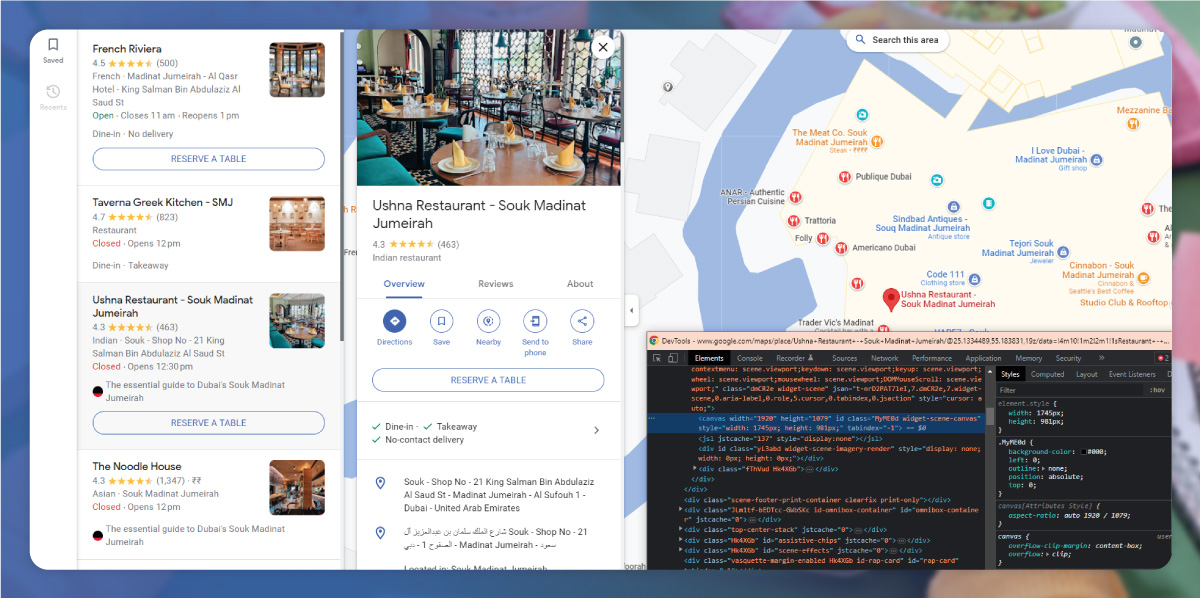The height and width of the screenshot is (598, 1200).
Task: Open the Saved bookmark icon in sidebar
Action: (x=53, y=44)
